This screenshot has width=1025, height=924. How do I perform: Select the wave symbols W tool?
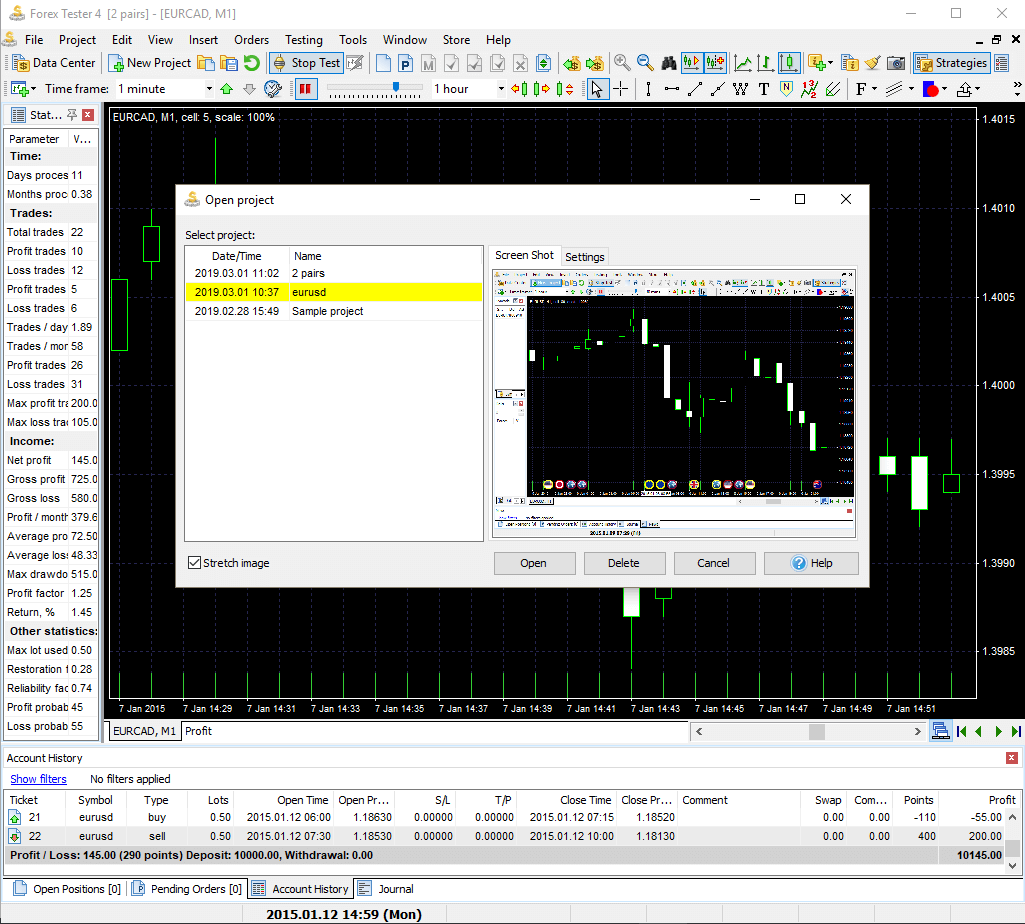pos(741,89)
